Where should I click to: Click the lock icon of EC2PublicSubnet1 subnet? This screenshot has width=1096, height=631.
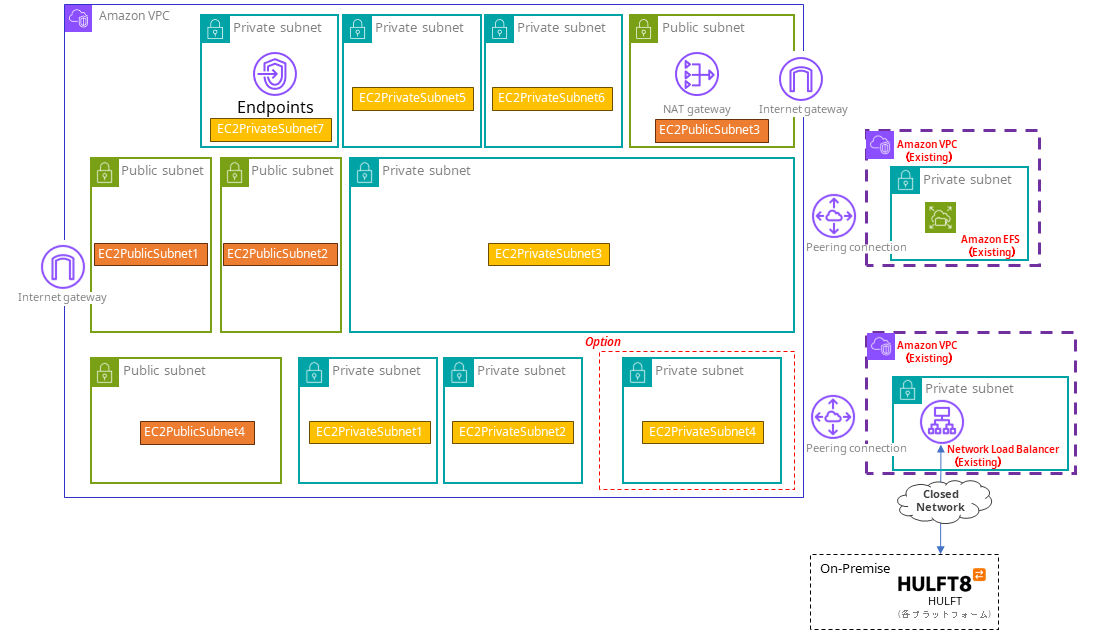104,173
